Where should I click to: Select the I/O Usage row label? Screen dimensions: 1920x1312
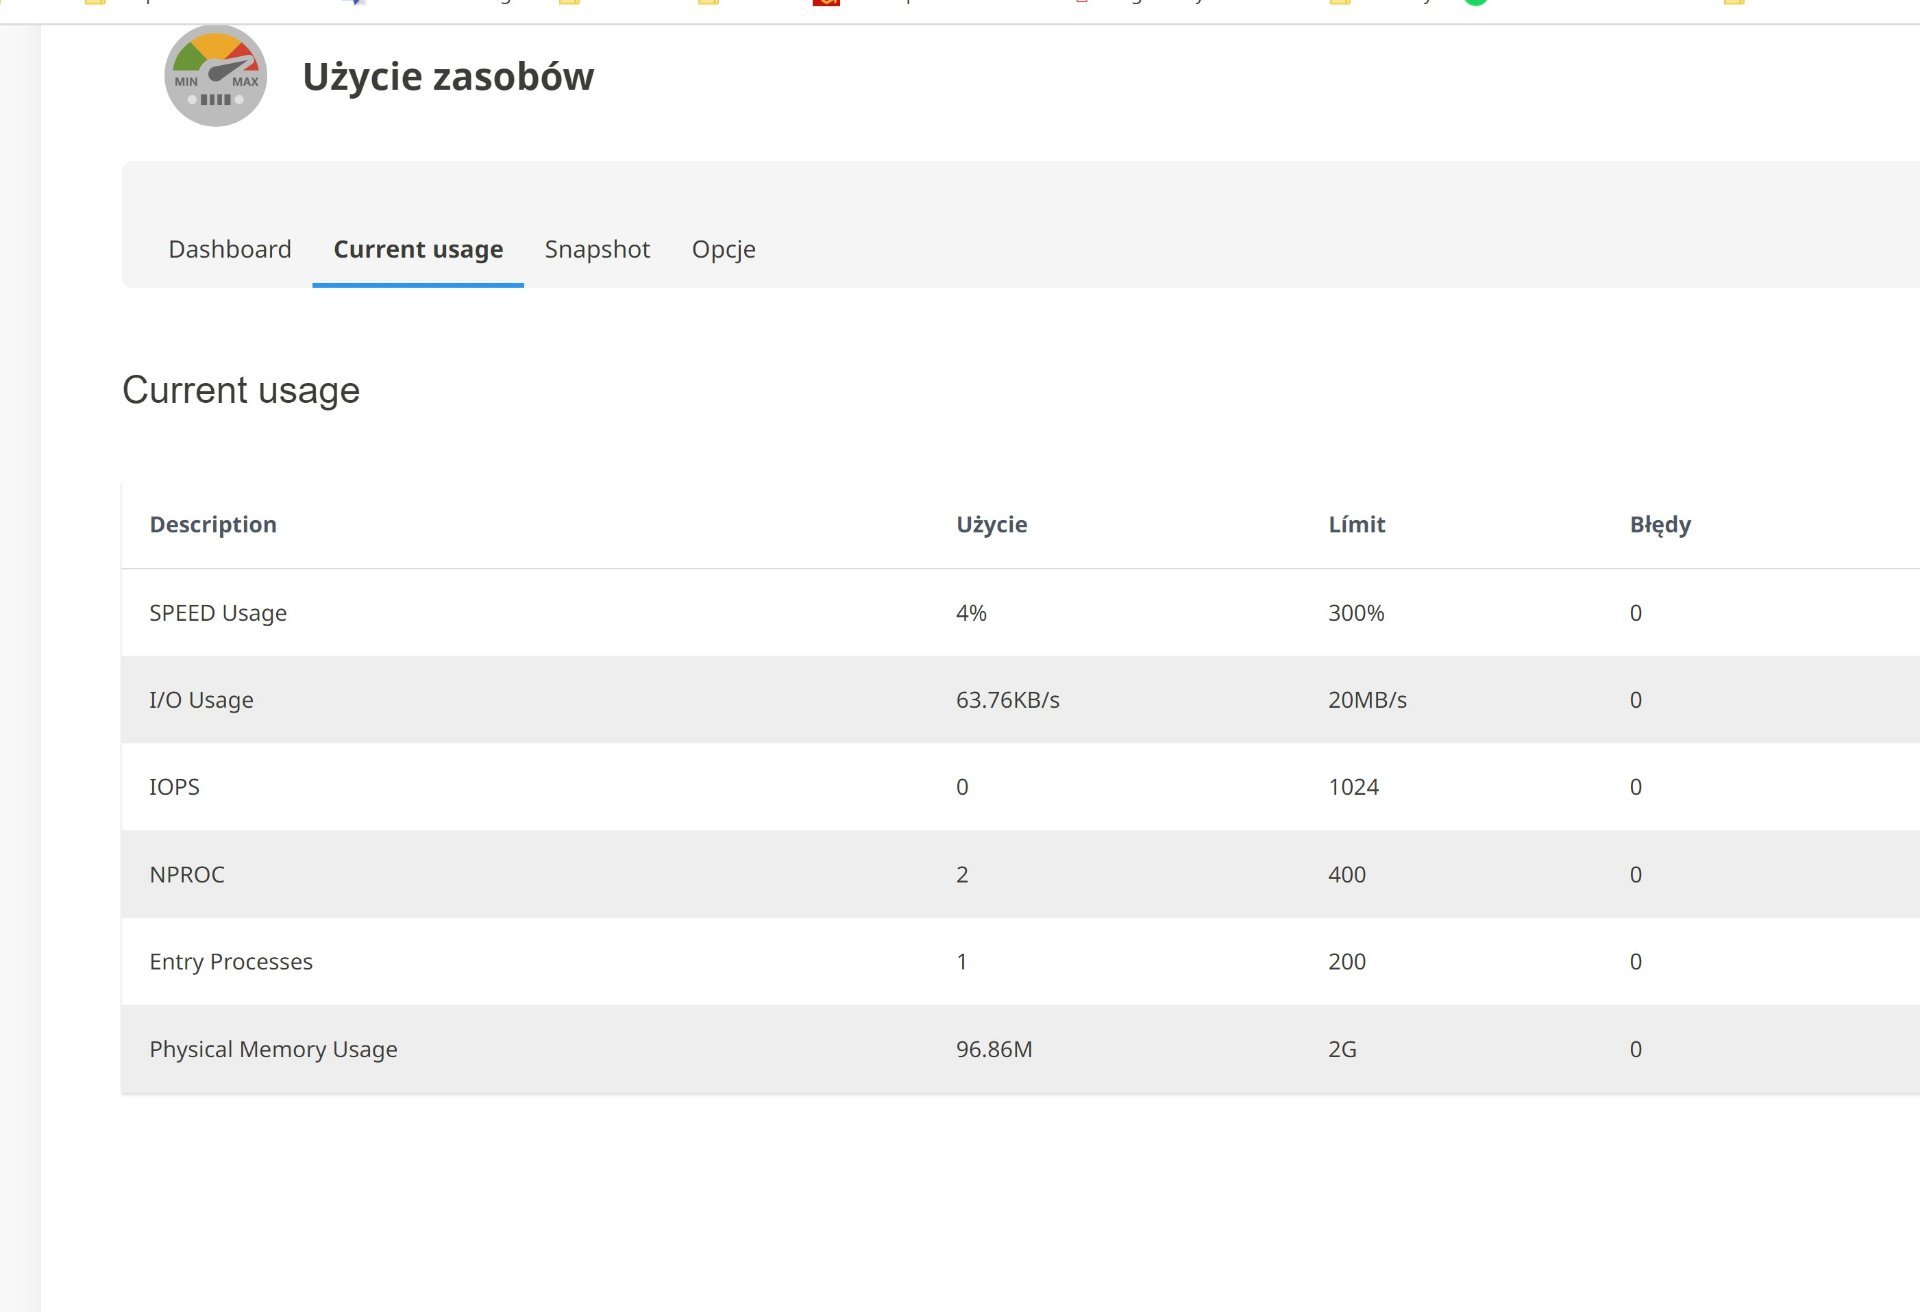[201, 700]
